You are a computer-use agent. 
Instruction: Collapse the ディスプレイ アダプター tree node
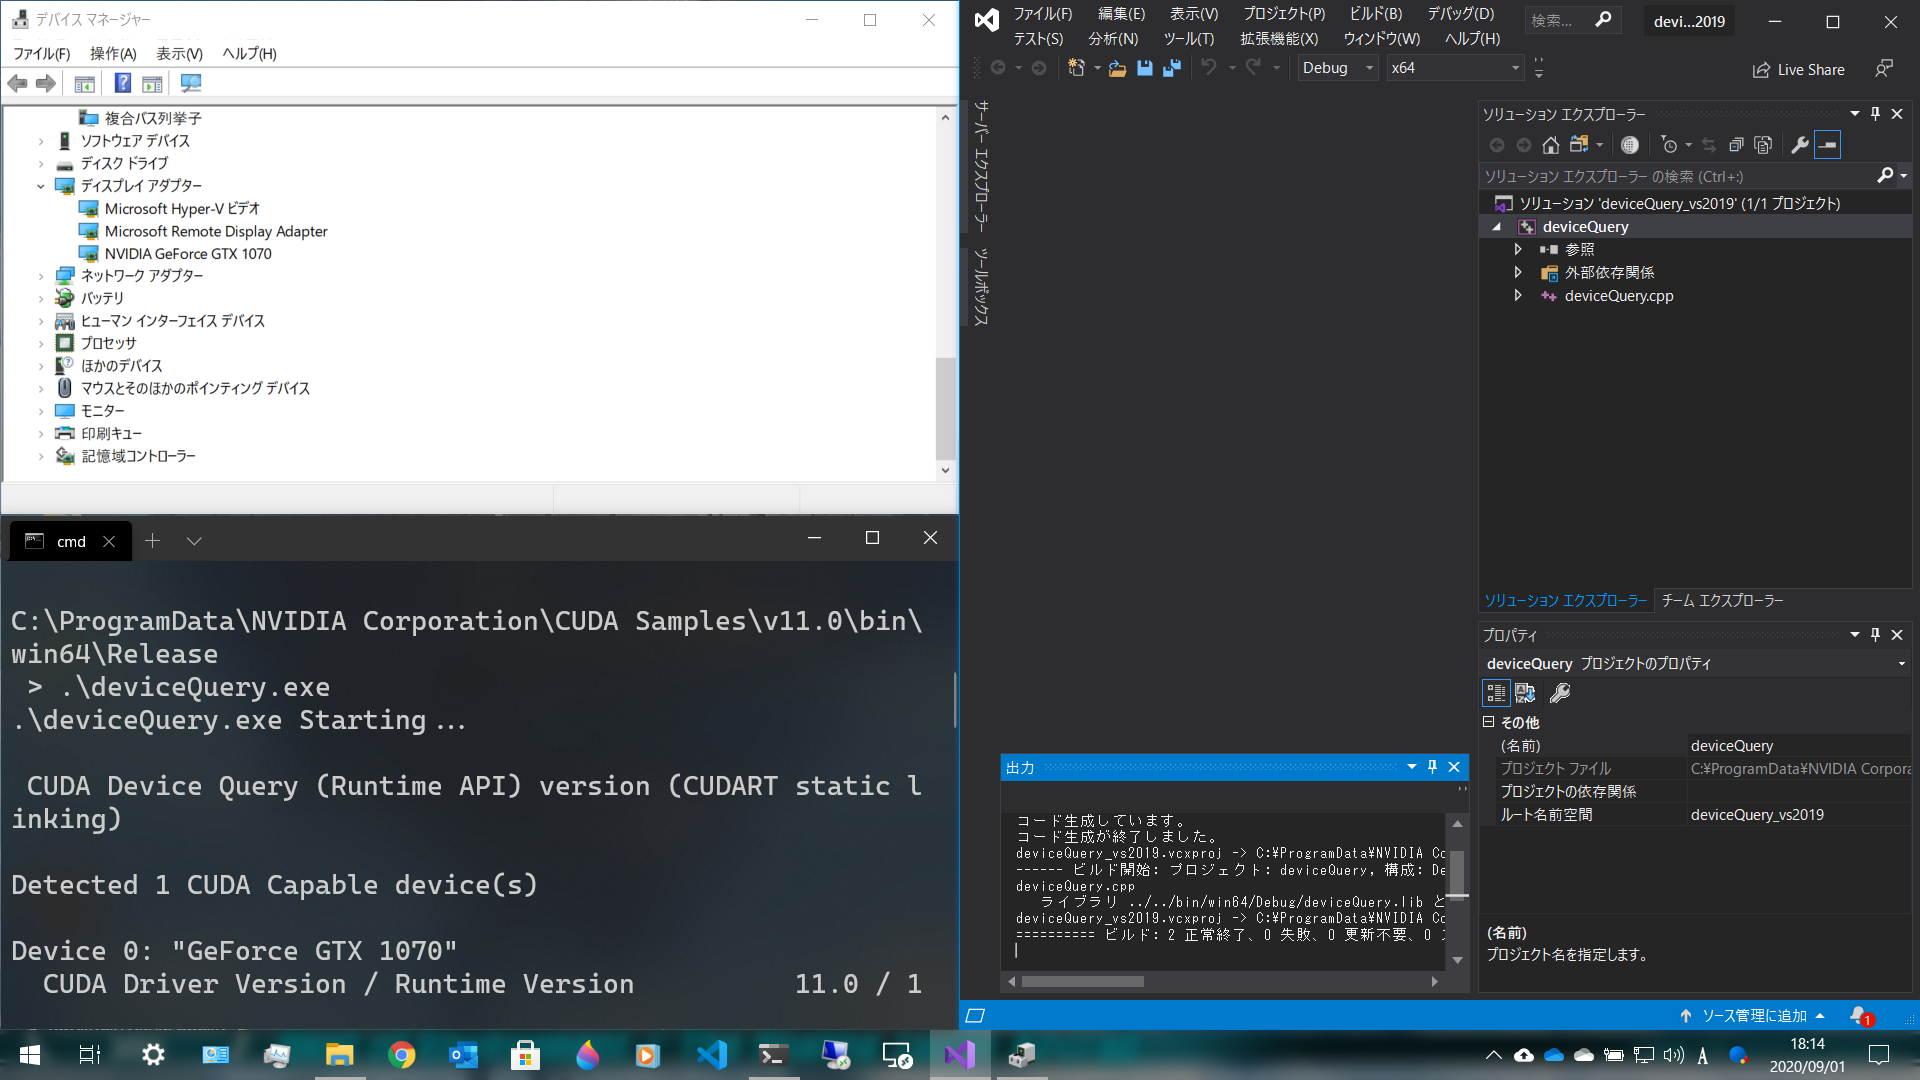click(x=41, y=186)
